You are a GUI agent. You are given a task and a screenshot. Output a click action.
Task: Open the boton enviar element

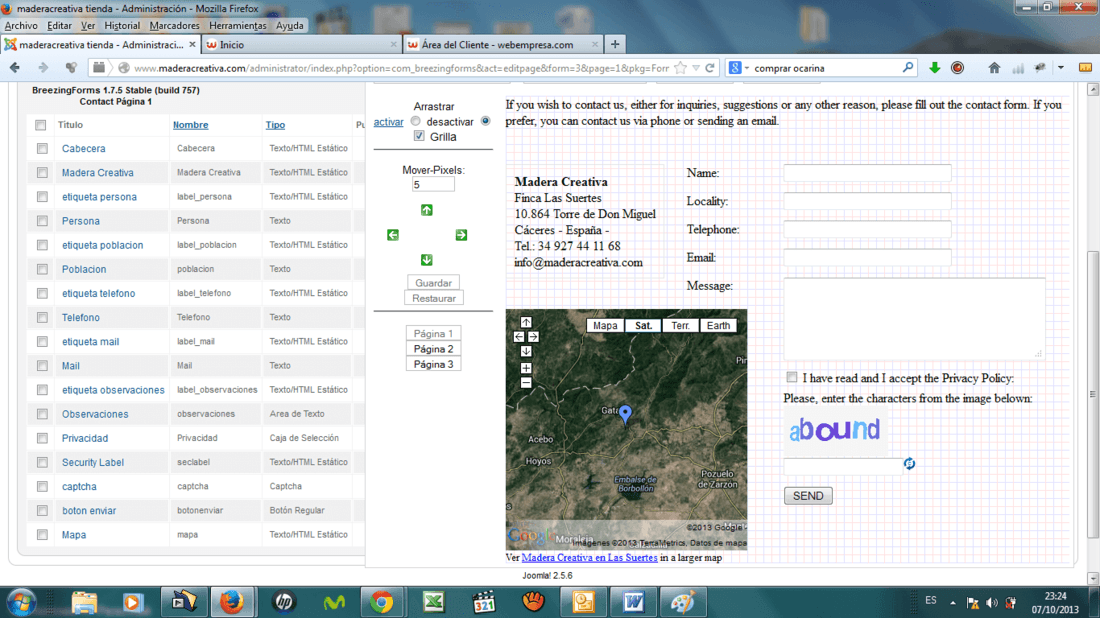[89, 511]
